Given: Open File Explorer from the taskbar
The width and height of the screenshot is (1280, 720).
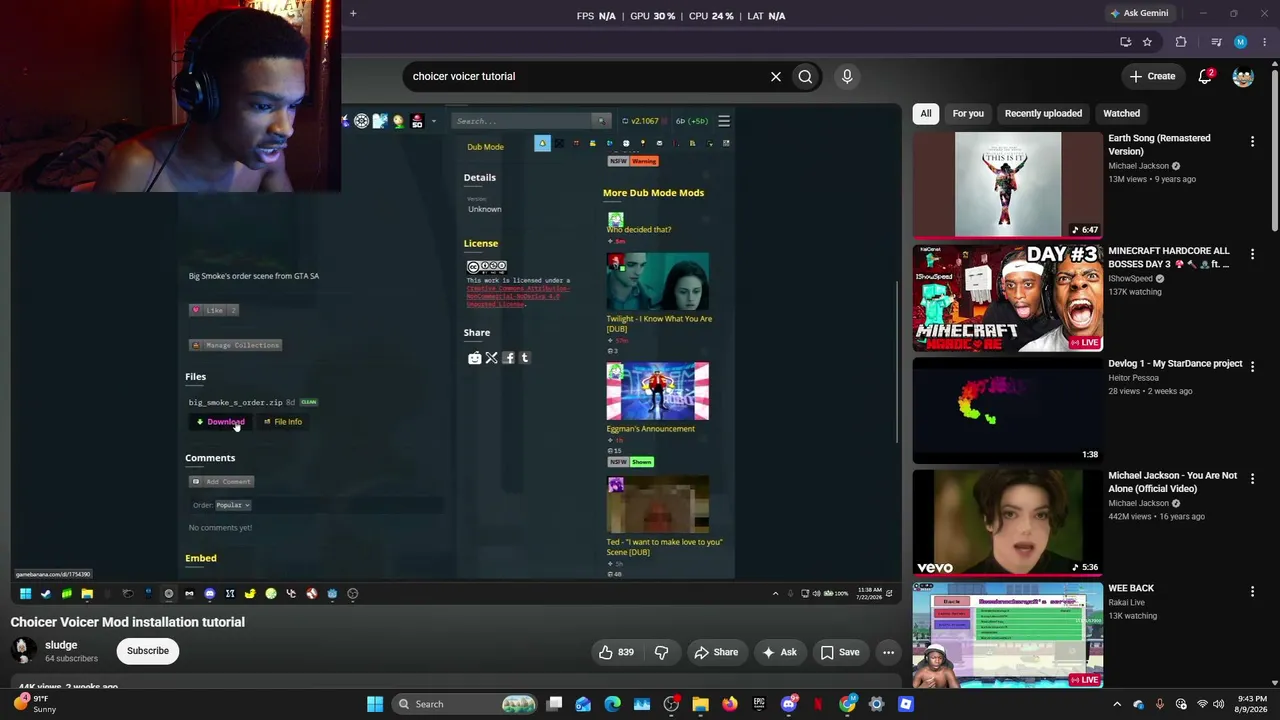Looking at the screenshot, I should (700, 704).
